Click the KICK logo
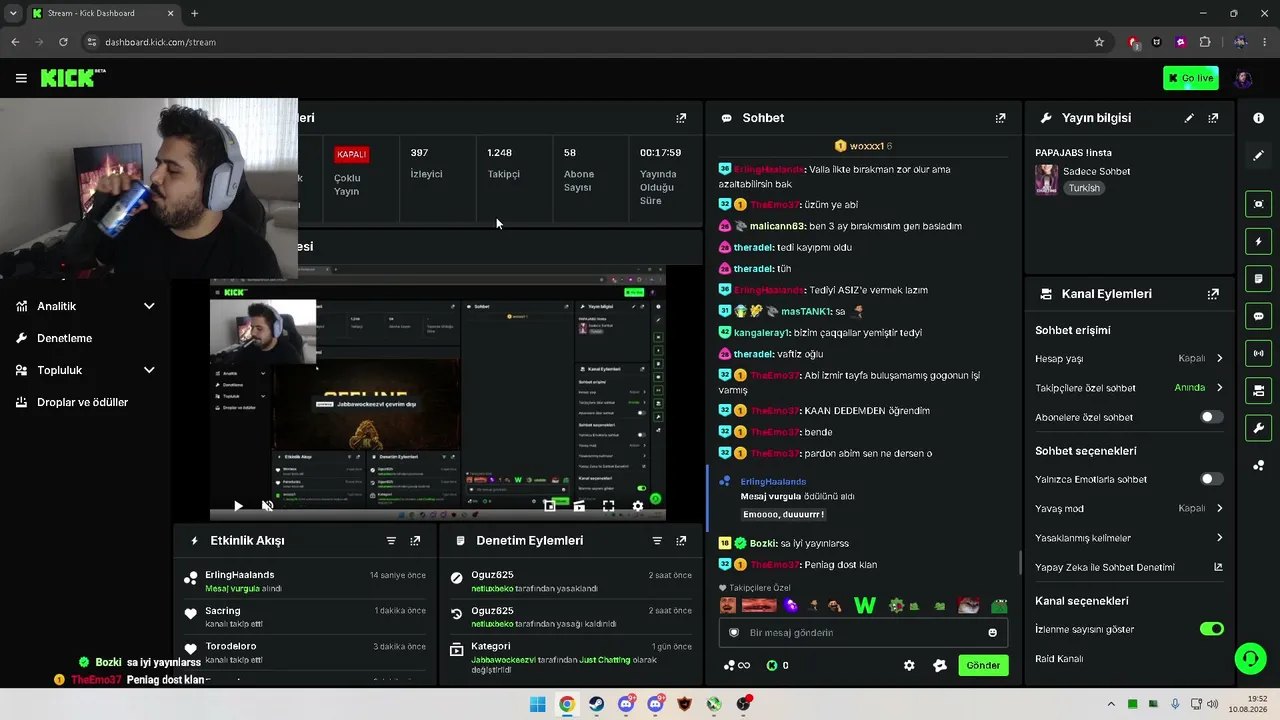The height and width of the screenshot is (720, 1280). click(x=73, y=78)
